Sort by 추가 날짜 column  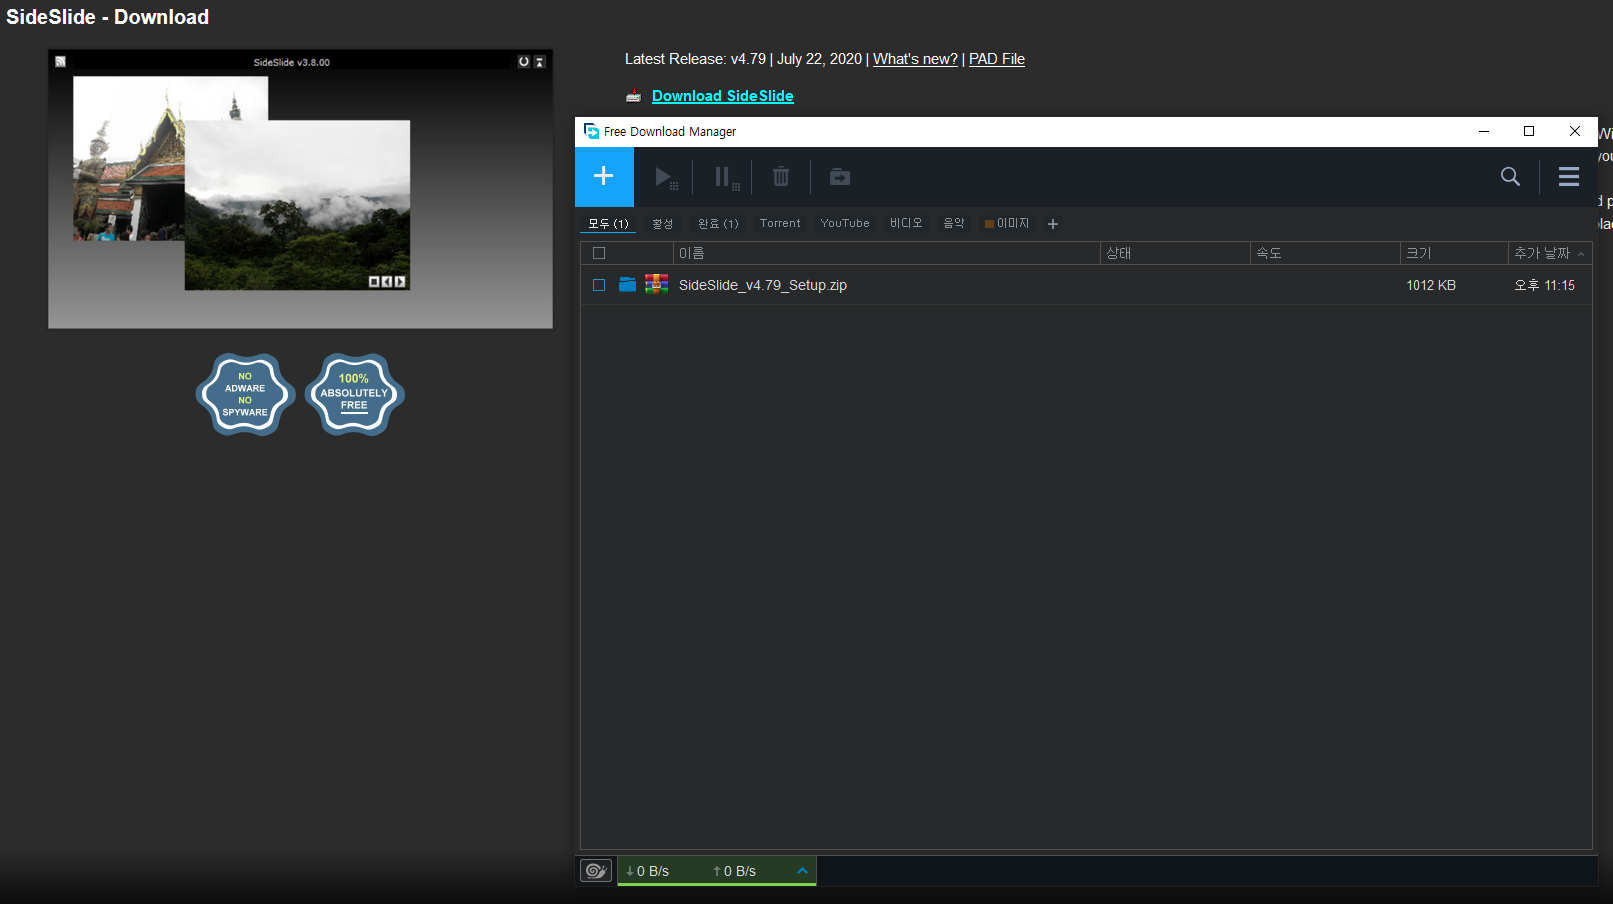click(x=1548, y=253)
